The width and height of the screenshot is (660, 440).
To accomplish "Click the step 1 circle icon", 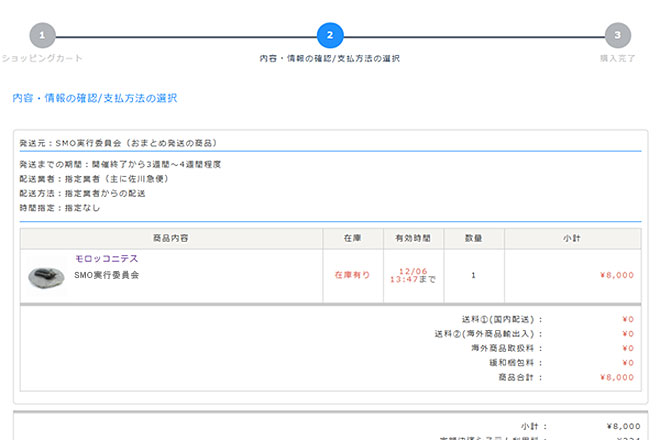I will [41, 36].
